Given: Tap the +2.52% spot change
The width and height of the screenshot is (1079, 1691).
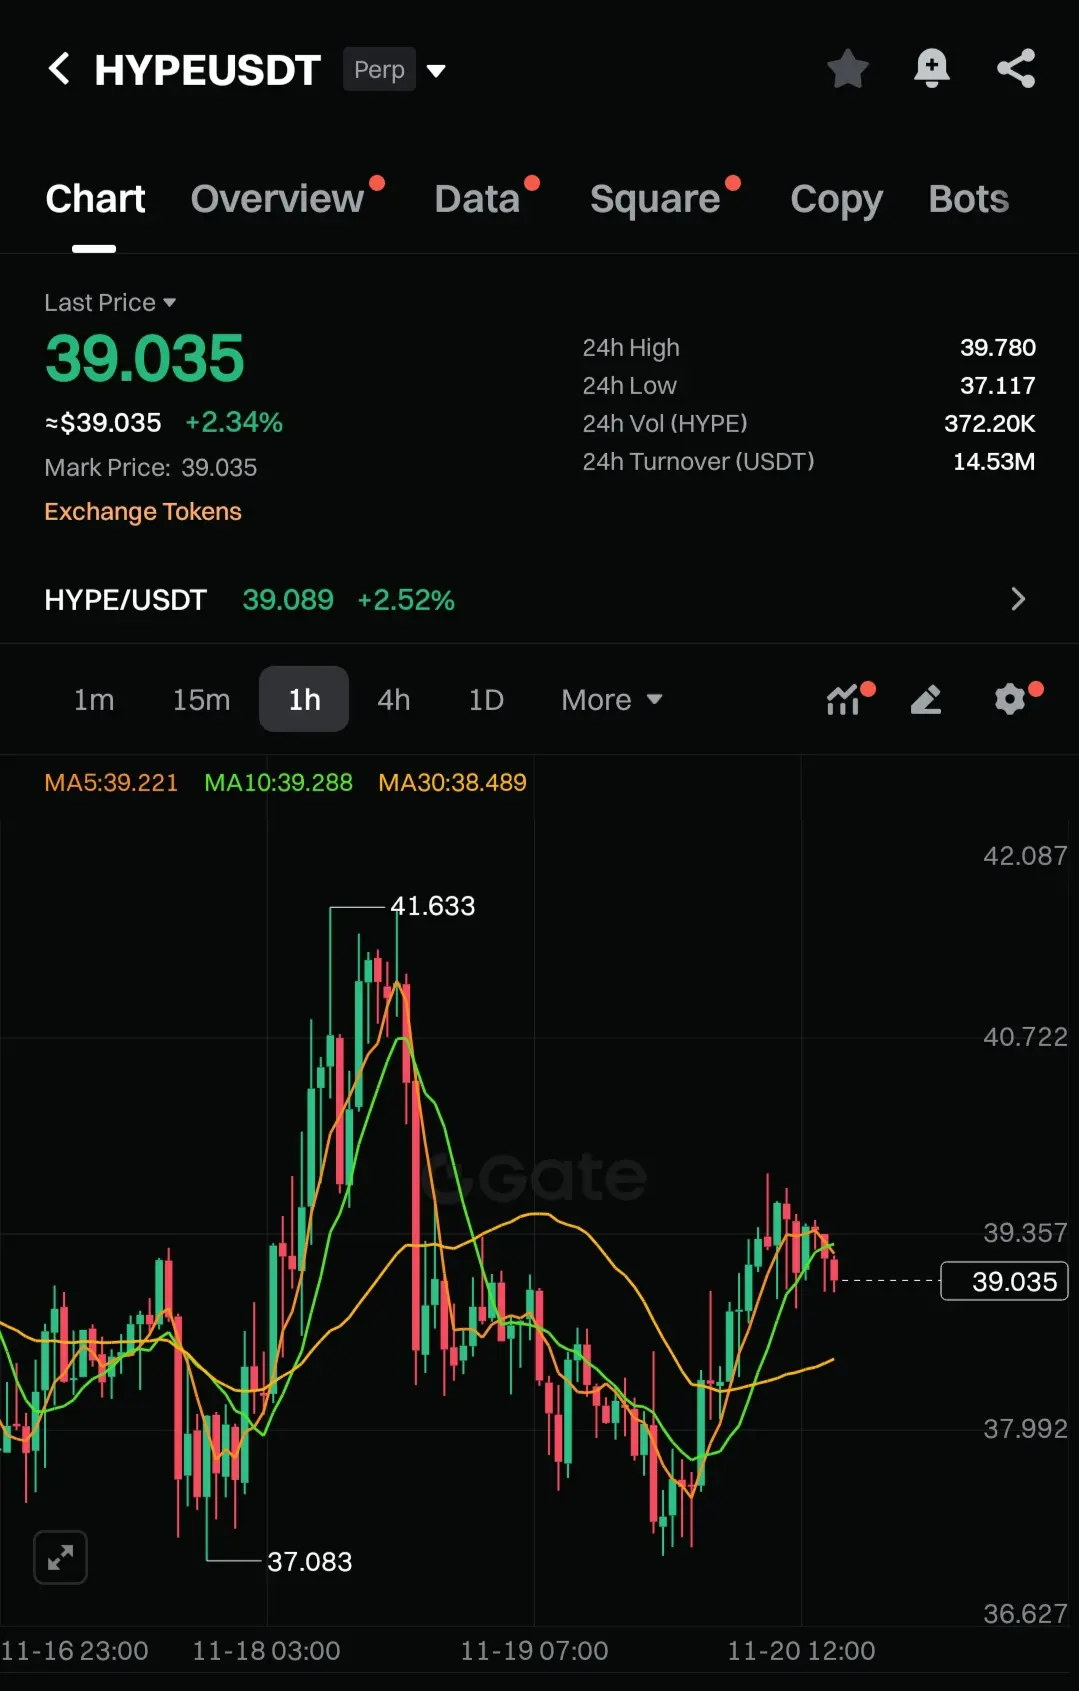Looking at the screenshot, I should (x=406, y=599).
